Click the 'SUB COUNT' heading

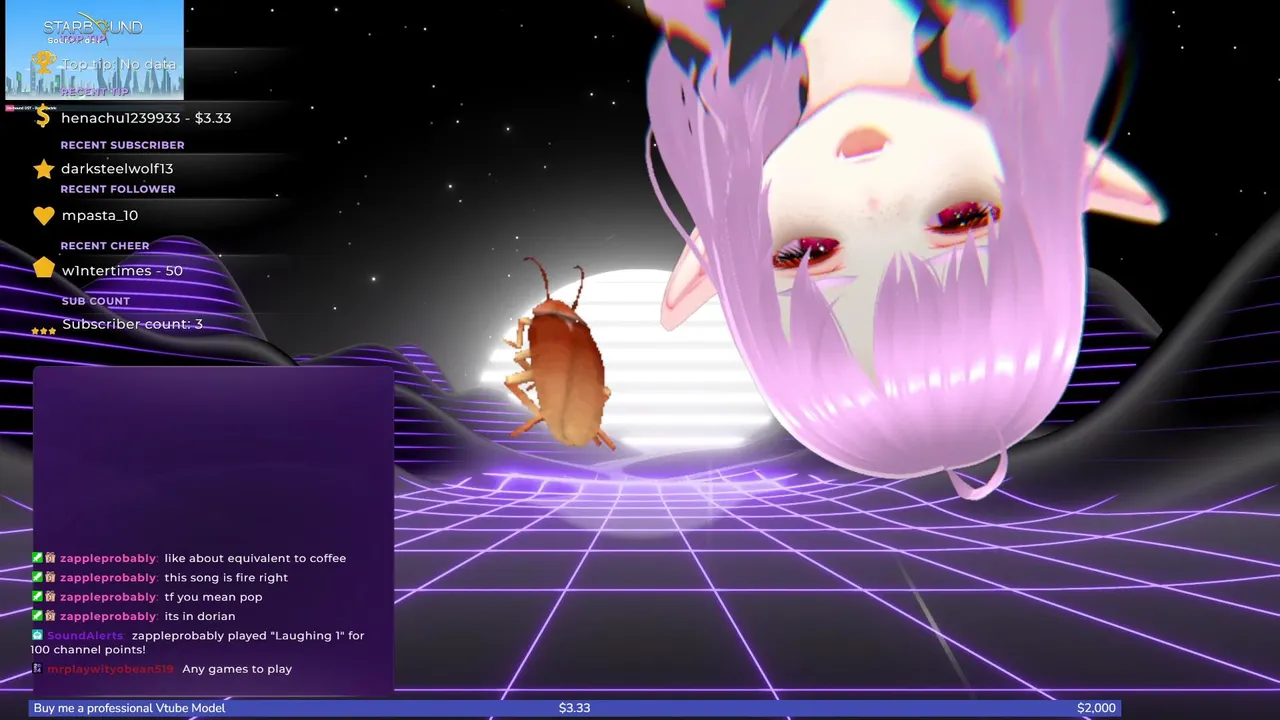96,301
